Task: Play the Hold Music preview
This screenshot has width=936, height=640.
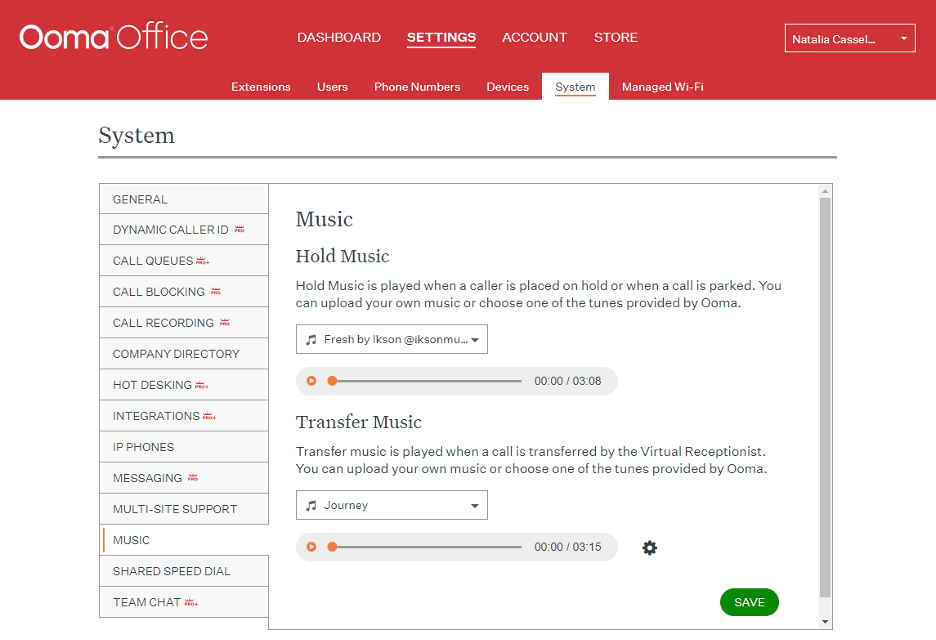Action: (312, 380)
